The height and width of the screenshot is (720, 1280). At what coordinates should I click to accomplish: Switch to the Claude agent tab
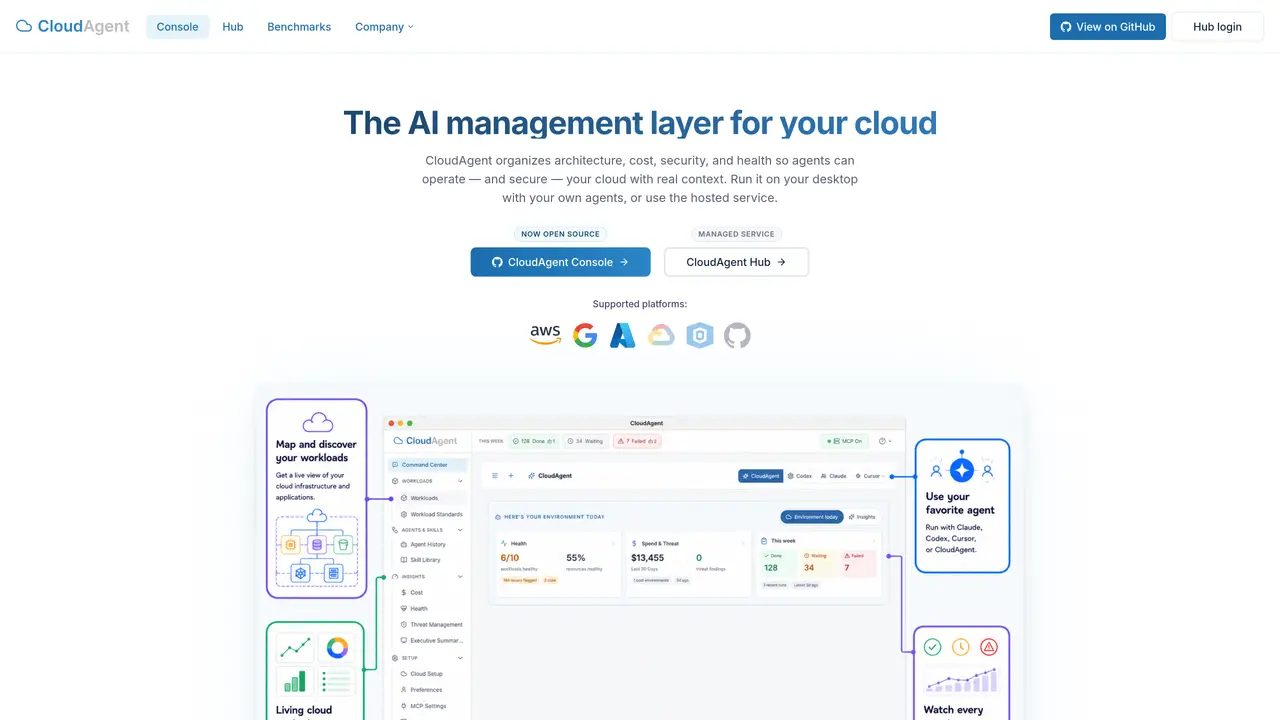tap(834, 476)
